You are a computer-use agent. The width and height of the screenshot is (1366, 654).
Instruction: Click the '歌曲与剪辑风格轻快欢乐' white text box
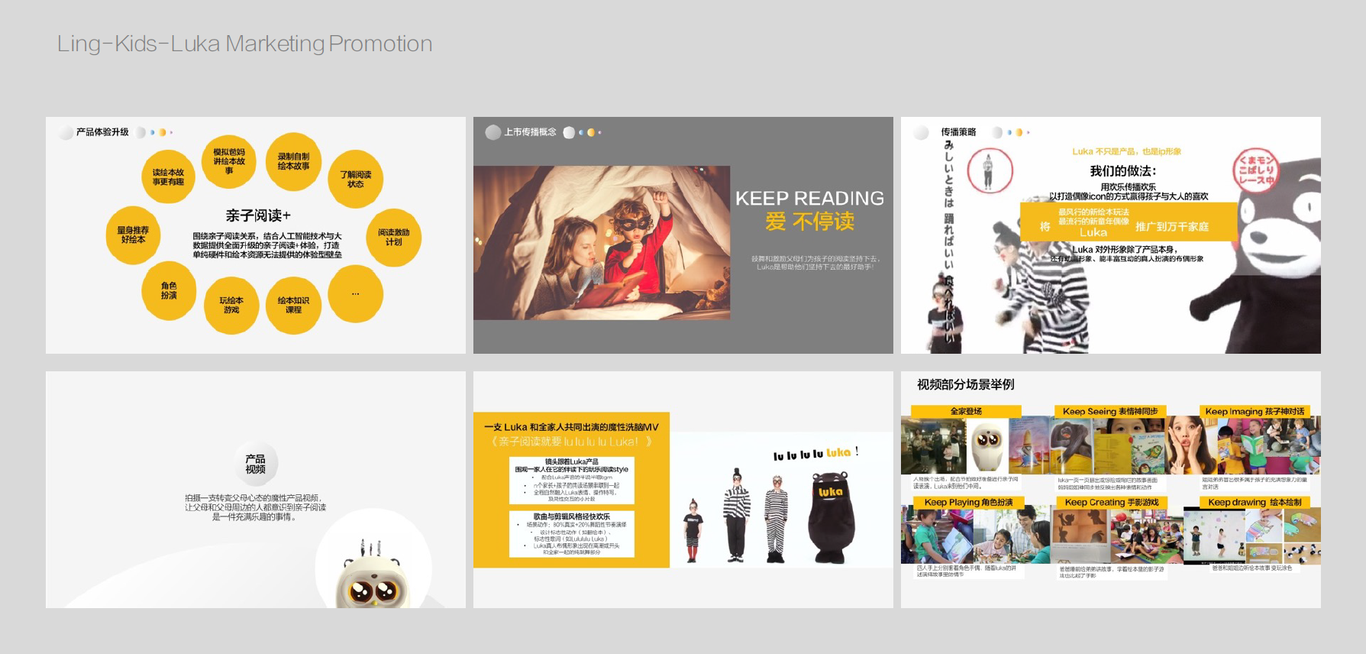click(571, 534)
